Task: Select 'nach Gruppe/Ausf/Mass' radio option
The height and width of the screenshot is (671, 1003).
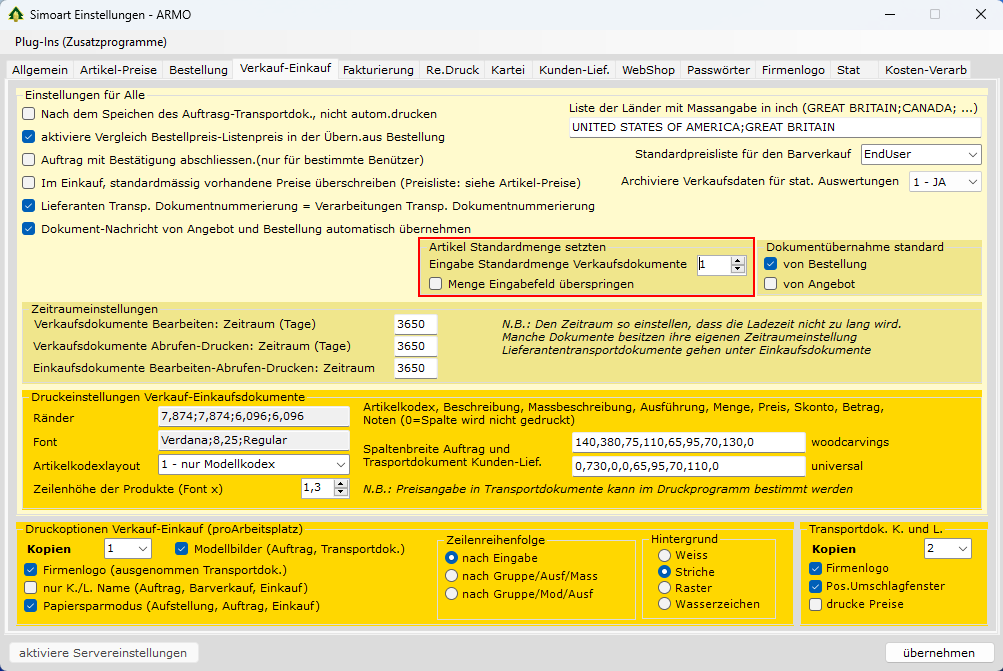Action: pyautogui.click(x=452, y=576)
